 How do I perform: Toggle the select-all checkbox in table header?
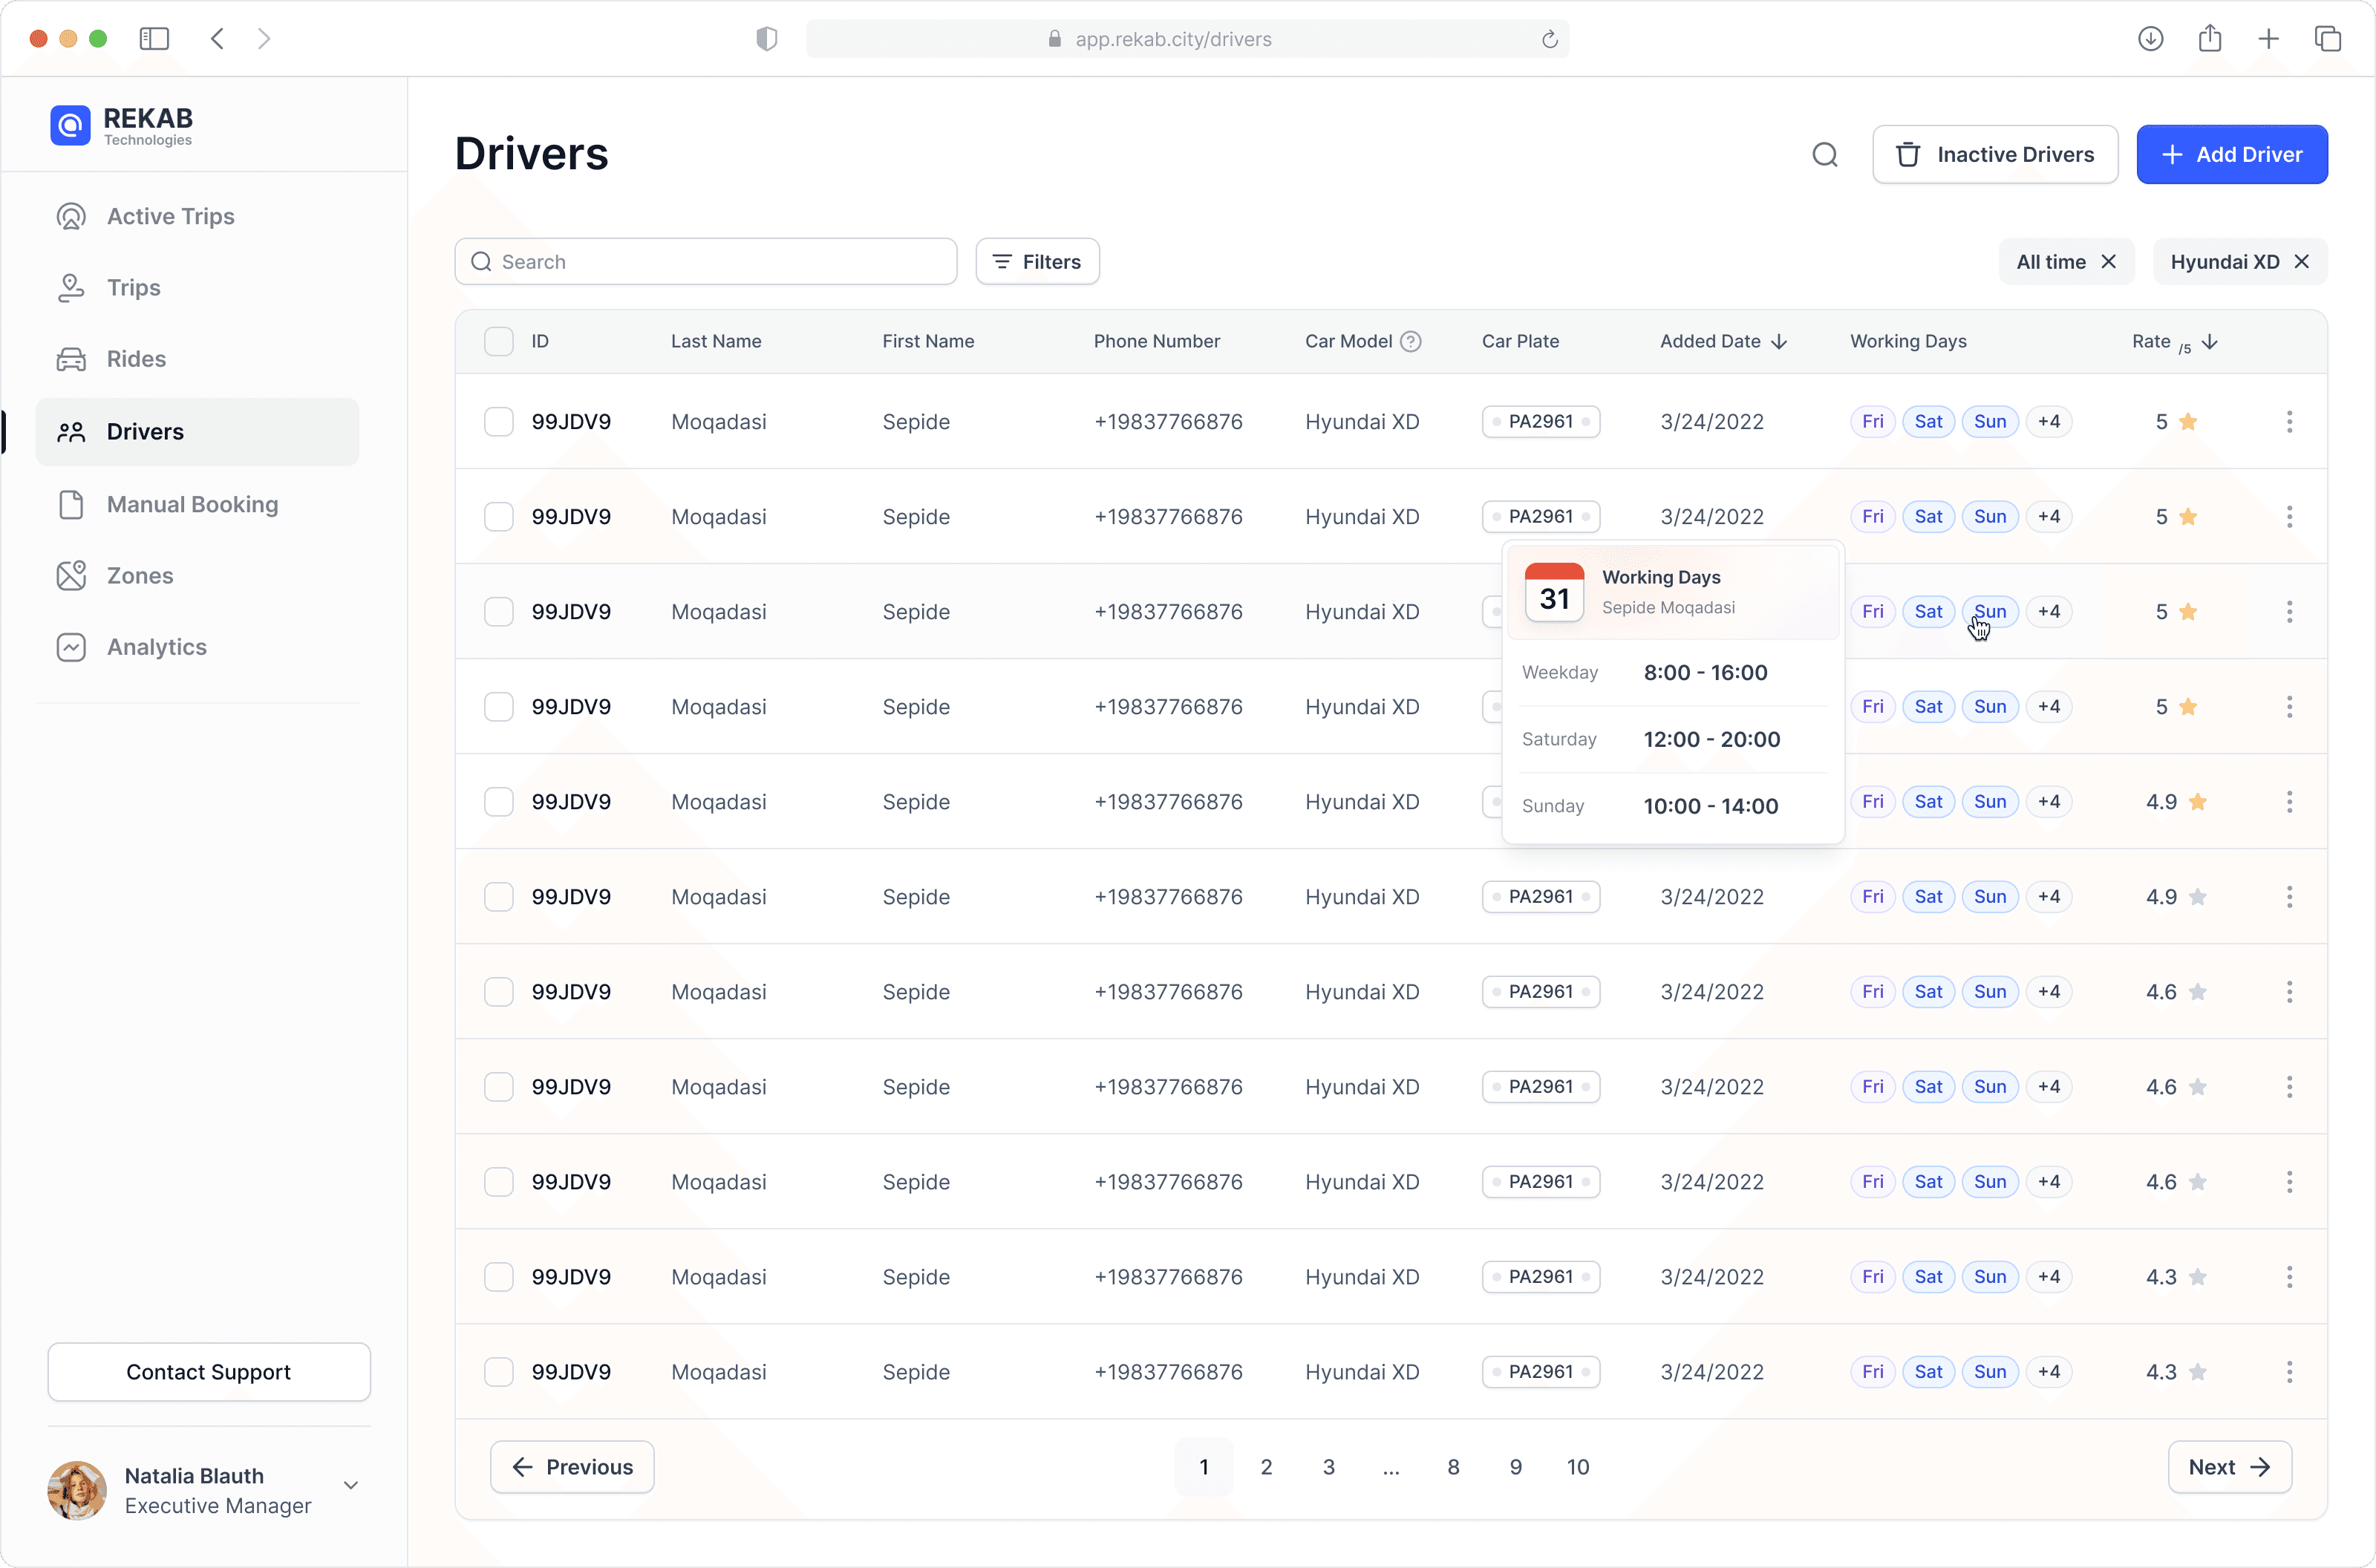pyautogui.click(x=498, y=341)
